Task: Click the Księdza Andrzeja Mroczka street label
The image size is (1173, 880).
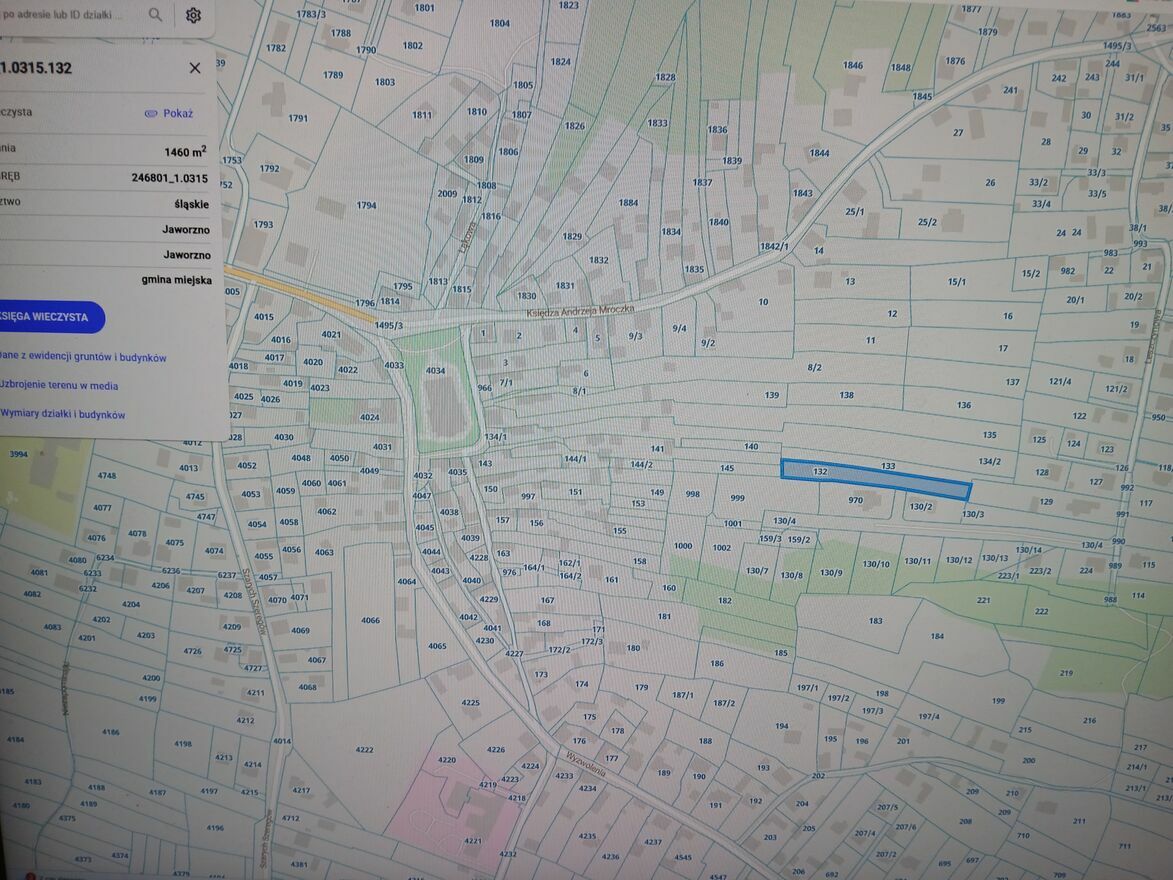Action: click(x=580, y=312)
